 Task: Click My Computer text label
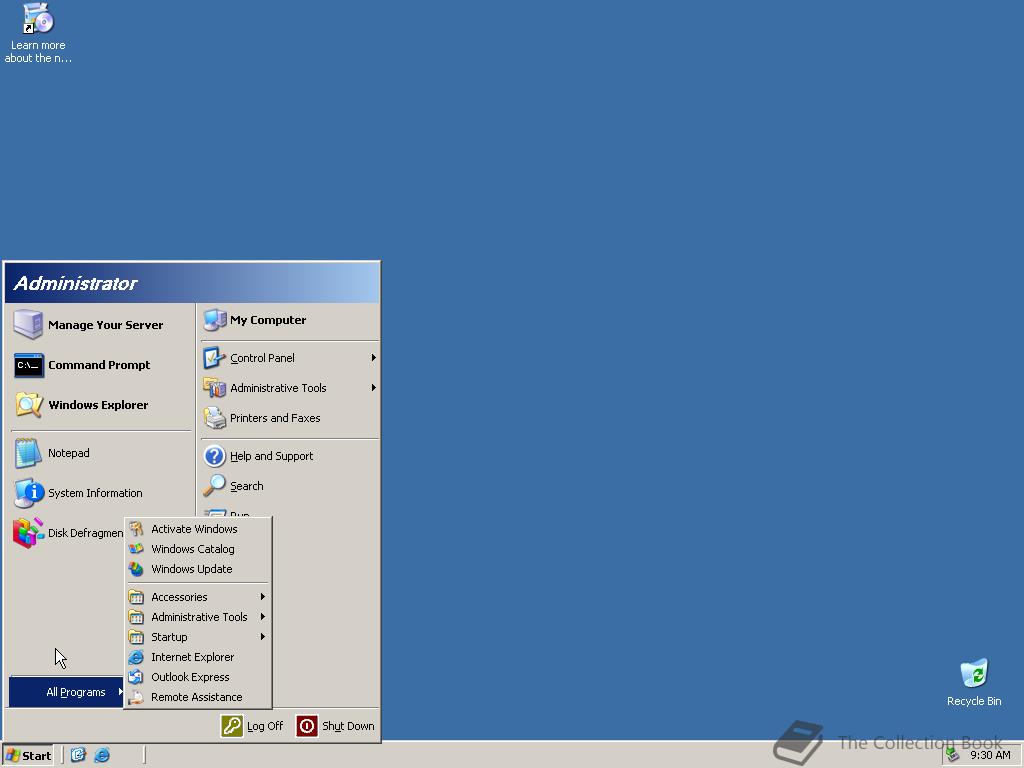(x=268, y=320)
